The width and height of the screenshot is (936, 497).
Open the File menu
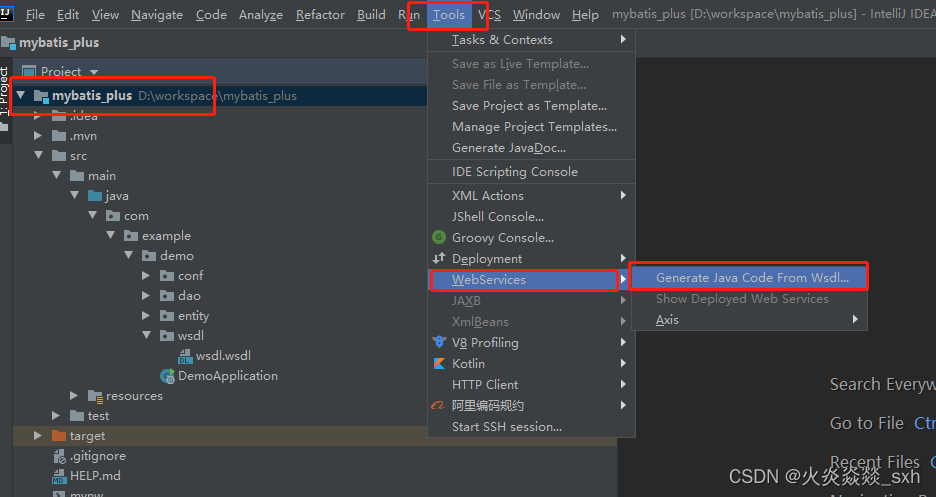(x=35, y=14)
